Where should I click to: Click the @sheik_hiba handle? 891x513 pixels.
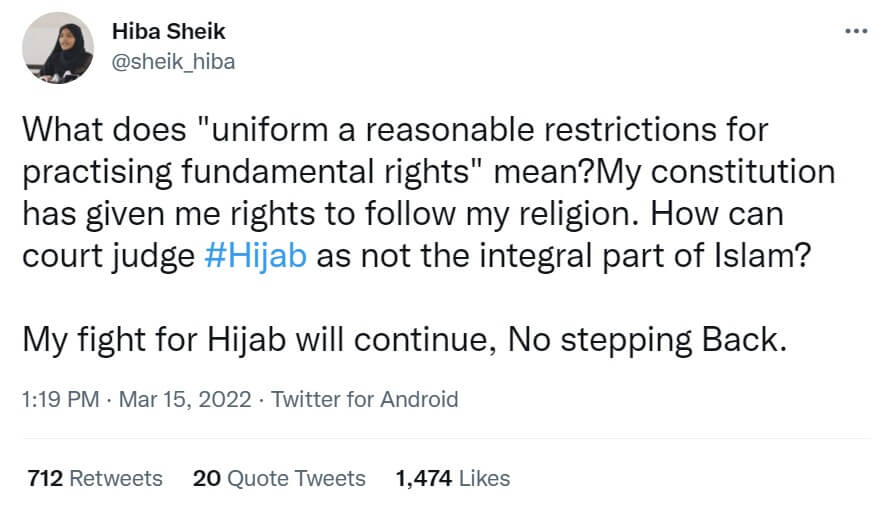coord(173,62)
